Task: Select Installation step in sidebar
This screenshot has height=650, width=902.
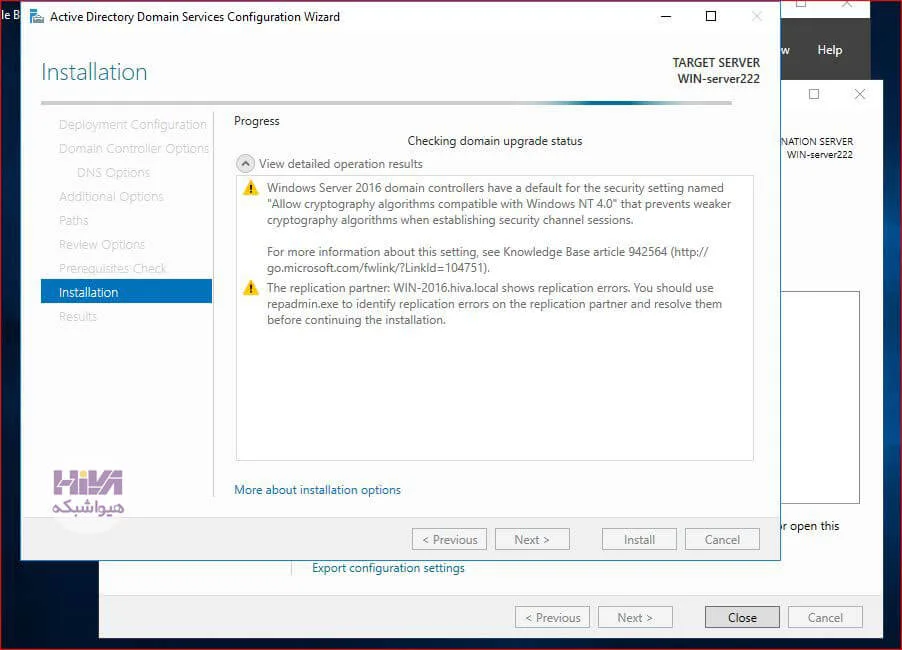Action: [127, 292]
